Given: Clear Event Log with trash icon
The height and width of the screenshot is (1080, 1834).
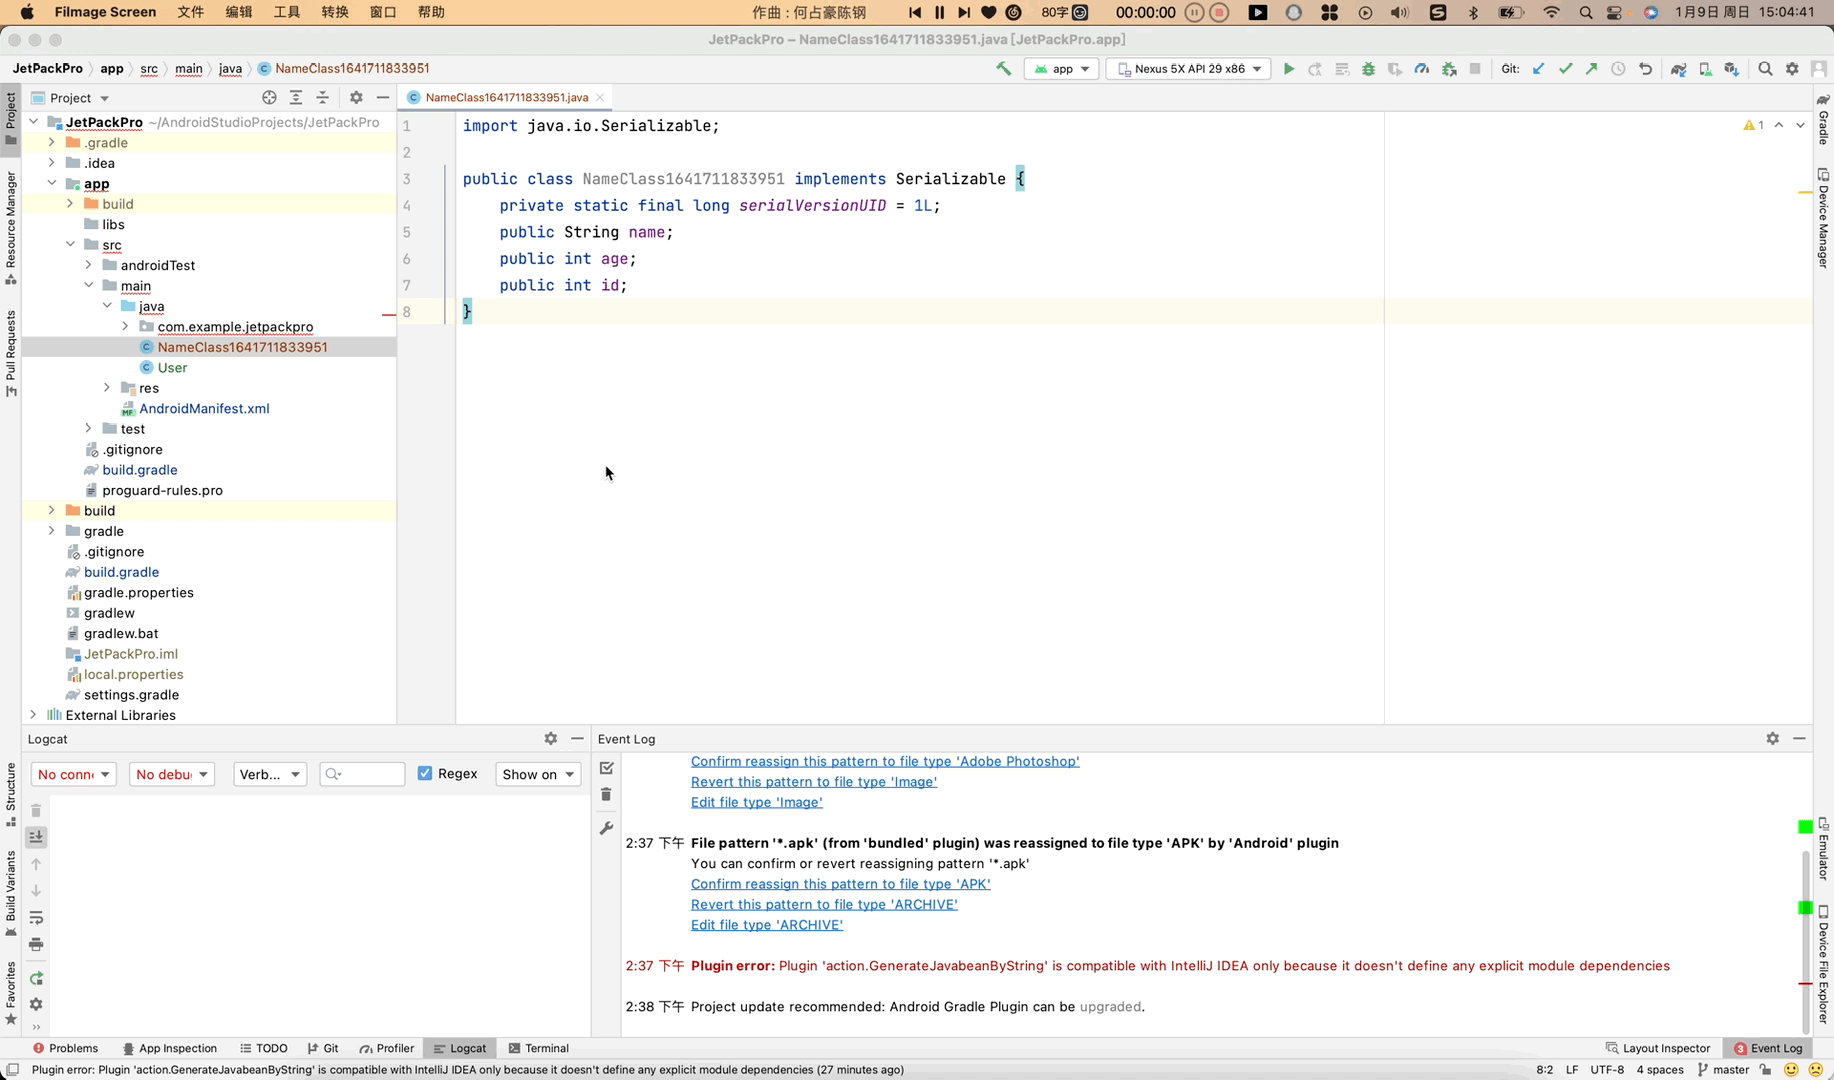Looking at the screenshot, I should (x=606, y=795).
